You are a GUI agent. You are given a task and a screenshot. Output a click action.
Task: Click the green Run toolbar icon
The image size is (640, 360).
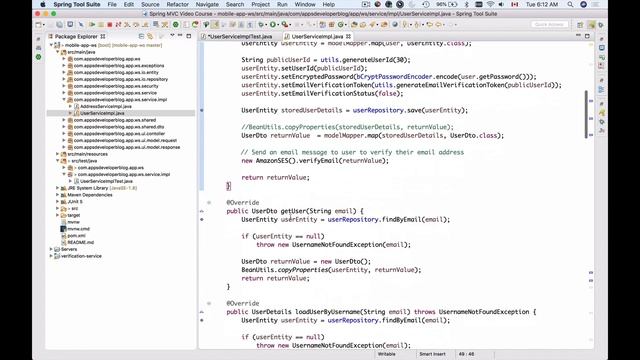pyautogui.click(x=273, y=24)
